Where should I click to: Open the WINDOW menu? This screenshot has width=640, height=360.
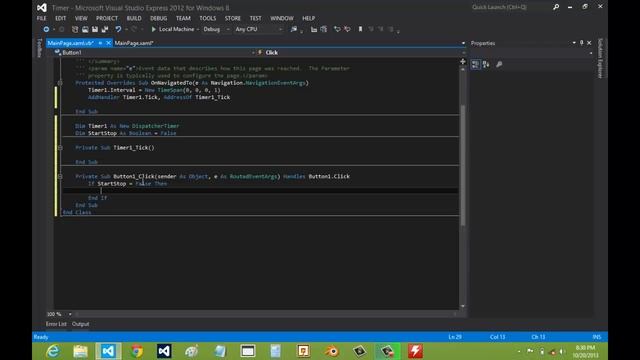point(282,18)
